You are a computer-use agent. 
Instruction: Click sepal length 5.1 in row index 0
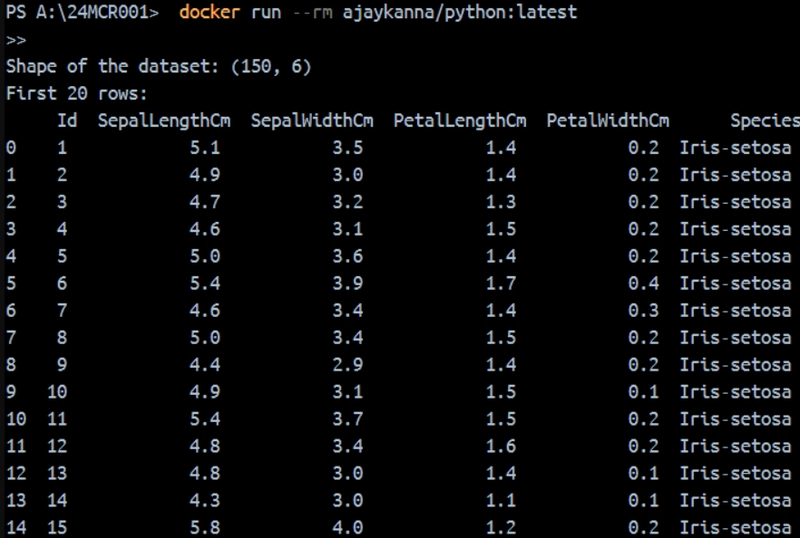205,148
